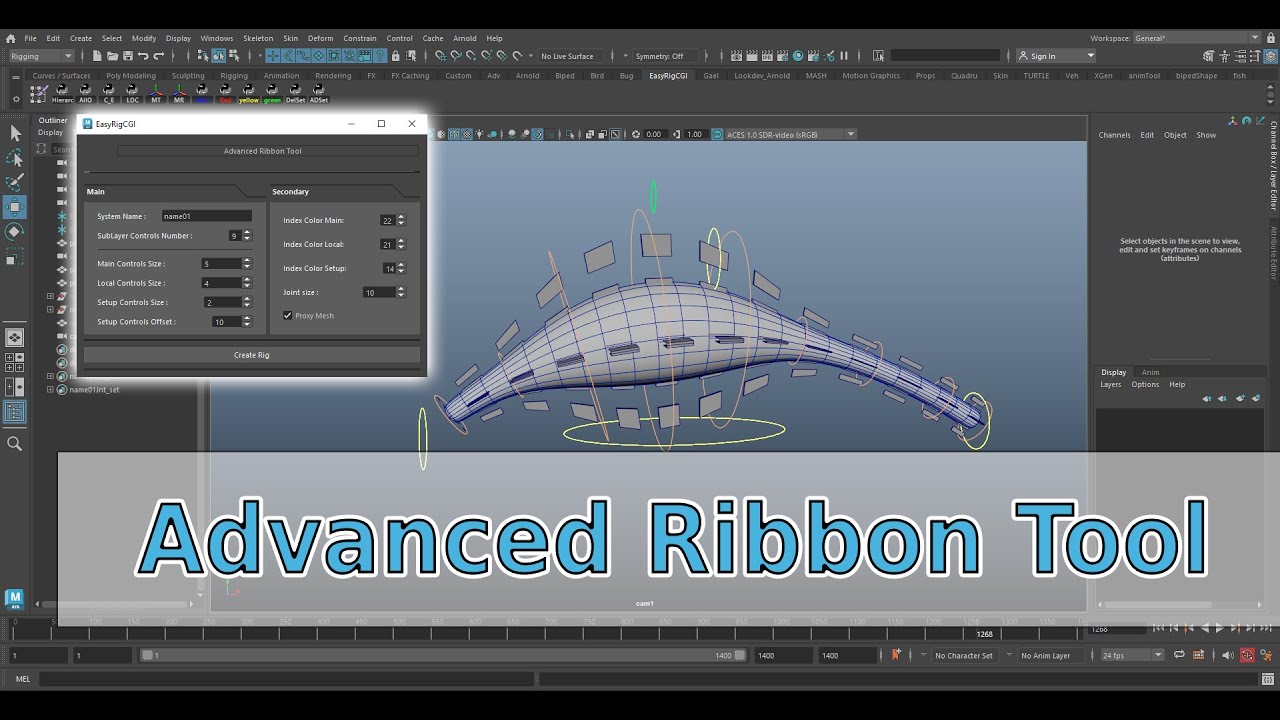Click the C_E shelf script icon

click(x=109, y=93)
